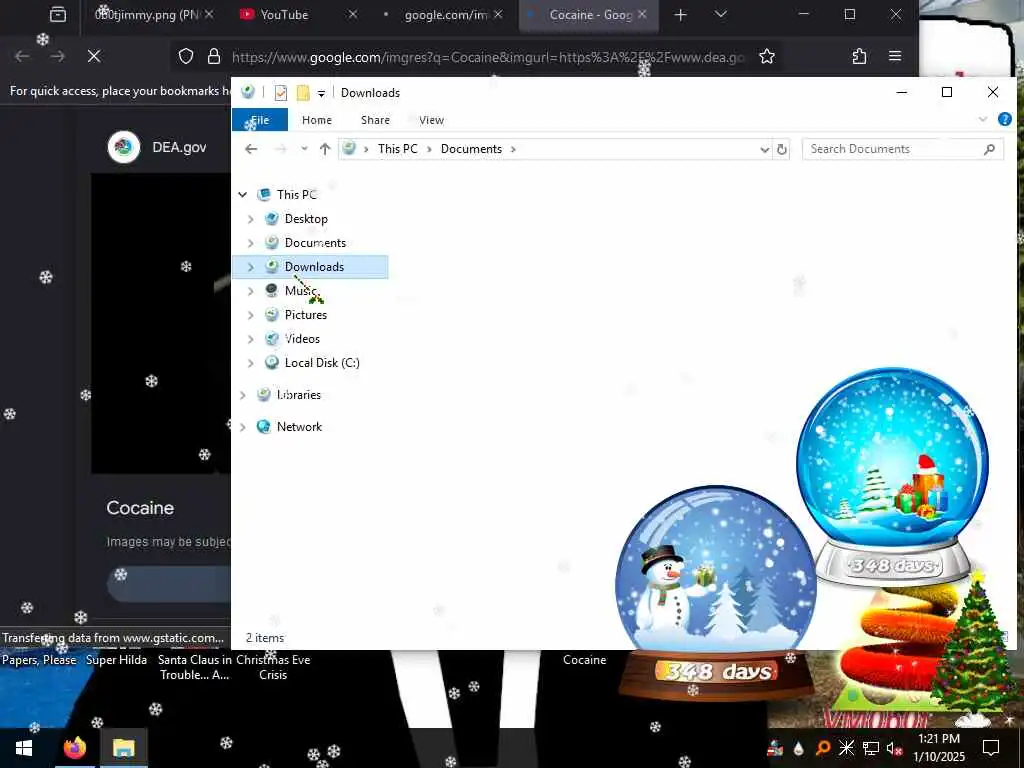Select Videos in the navigation tree
This screenshot has width=1024, height=768.
[x=302, y=339]
